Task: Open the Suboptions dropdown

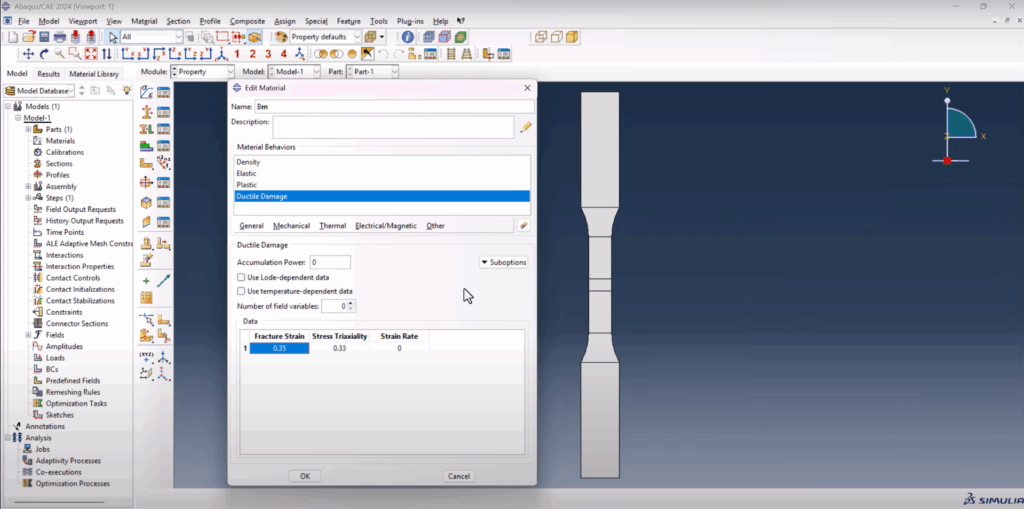Action: (504, 262)
